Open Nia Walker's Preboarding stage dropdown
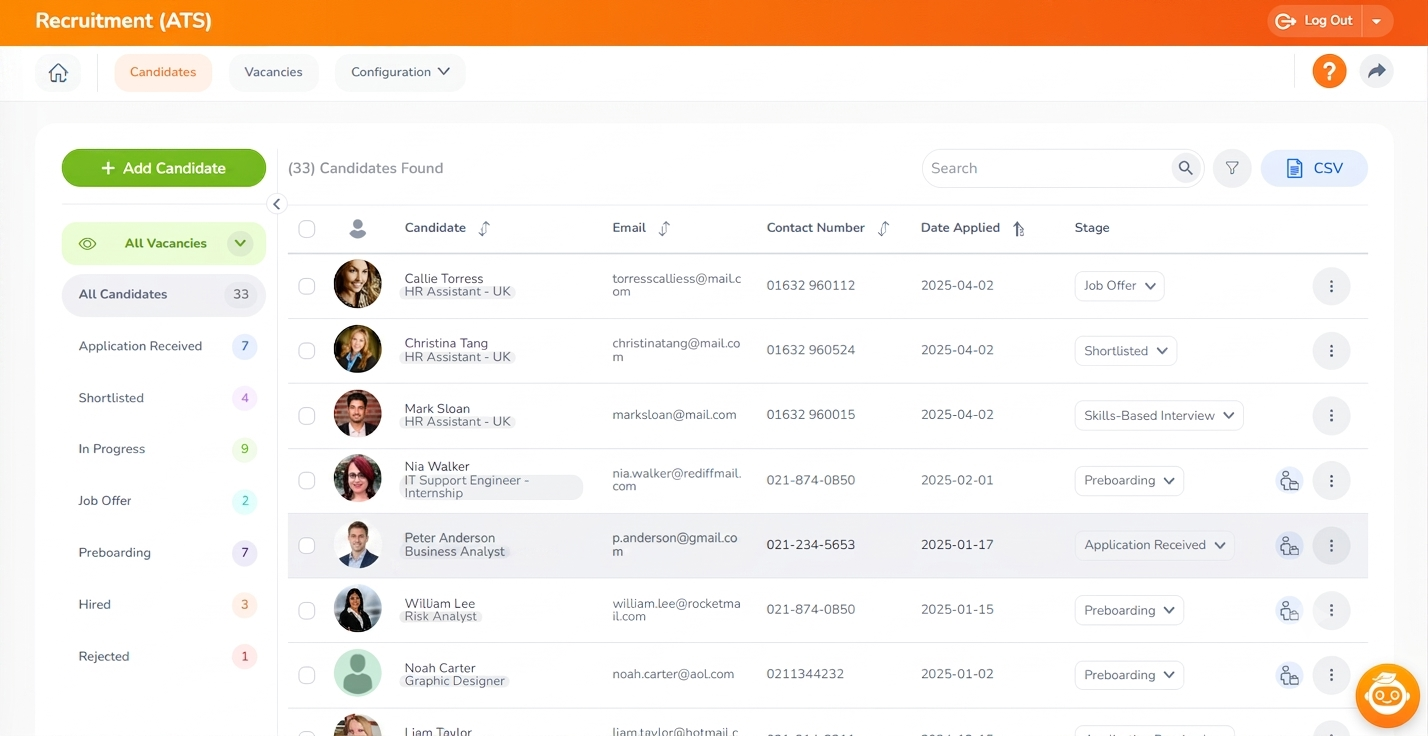Viewport: 1428px width, 736px height. tap(1129, 481)
